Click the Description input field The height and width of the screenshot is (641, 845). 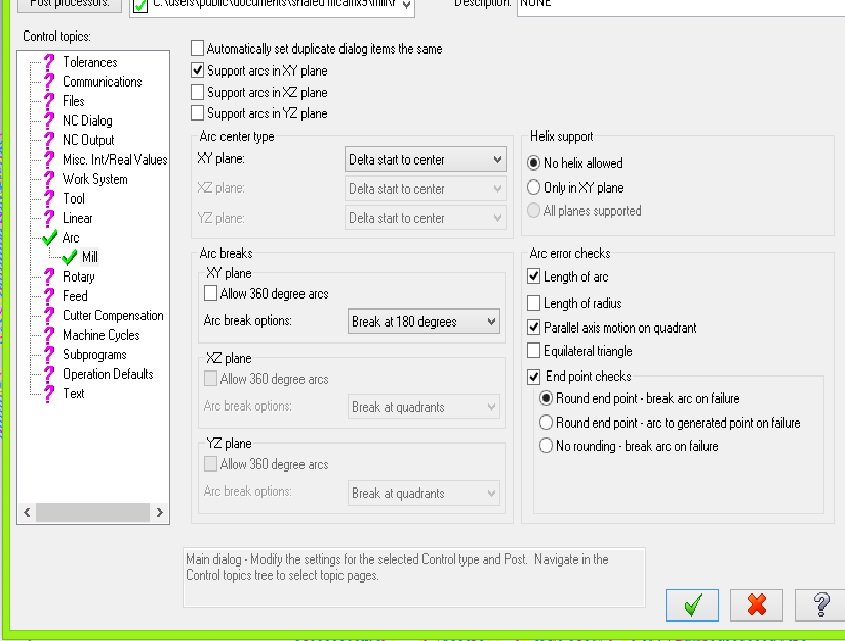[x=681, y=6]
